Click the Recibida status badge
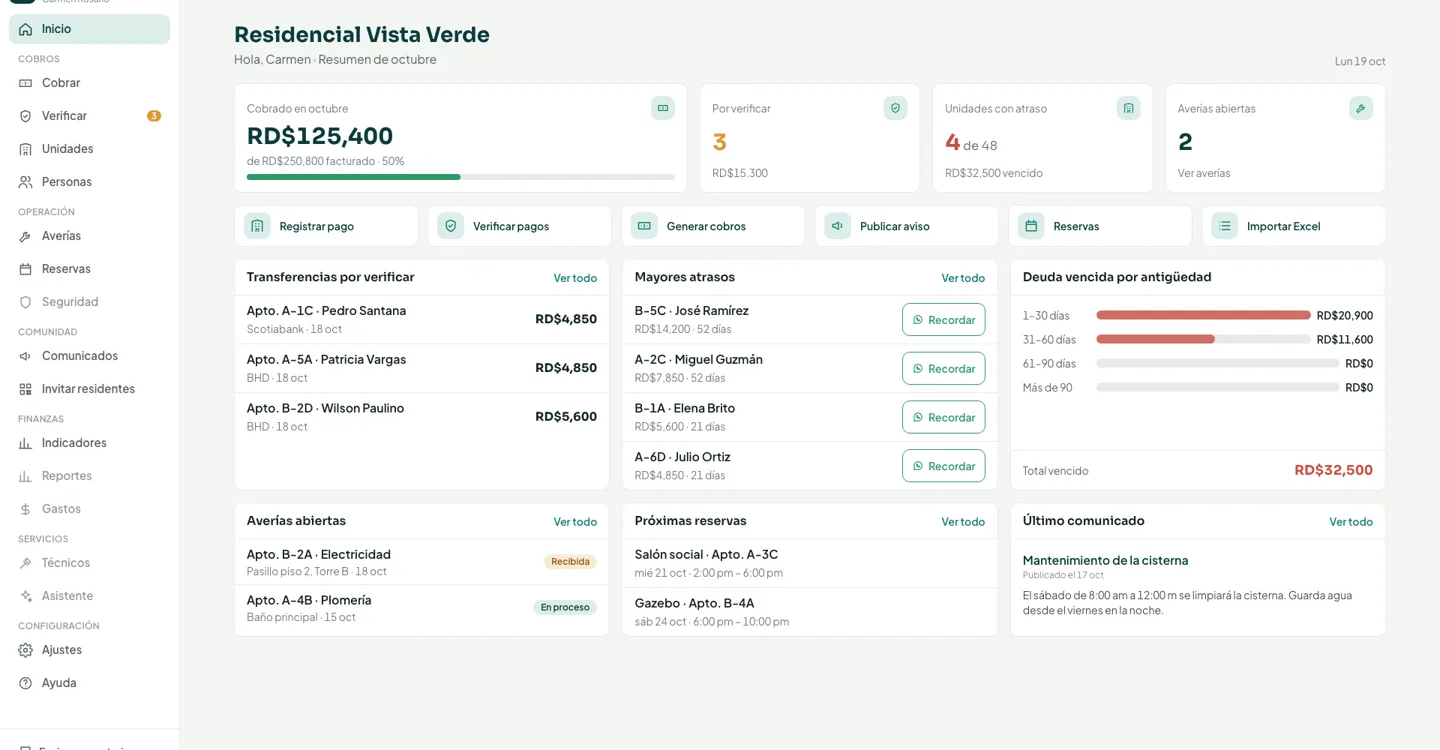The width and height of the screenshot is (1440, 750). pos(570,562)
